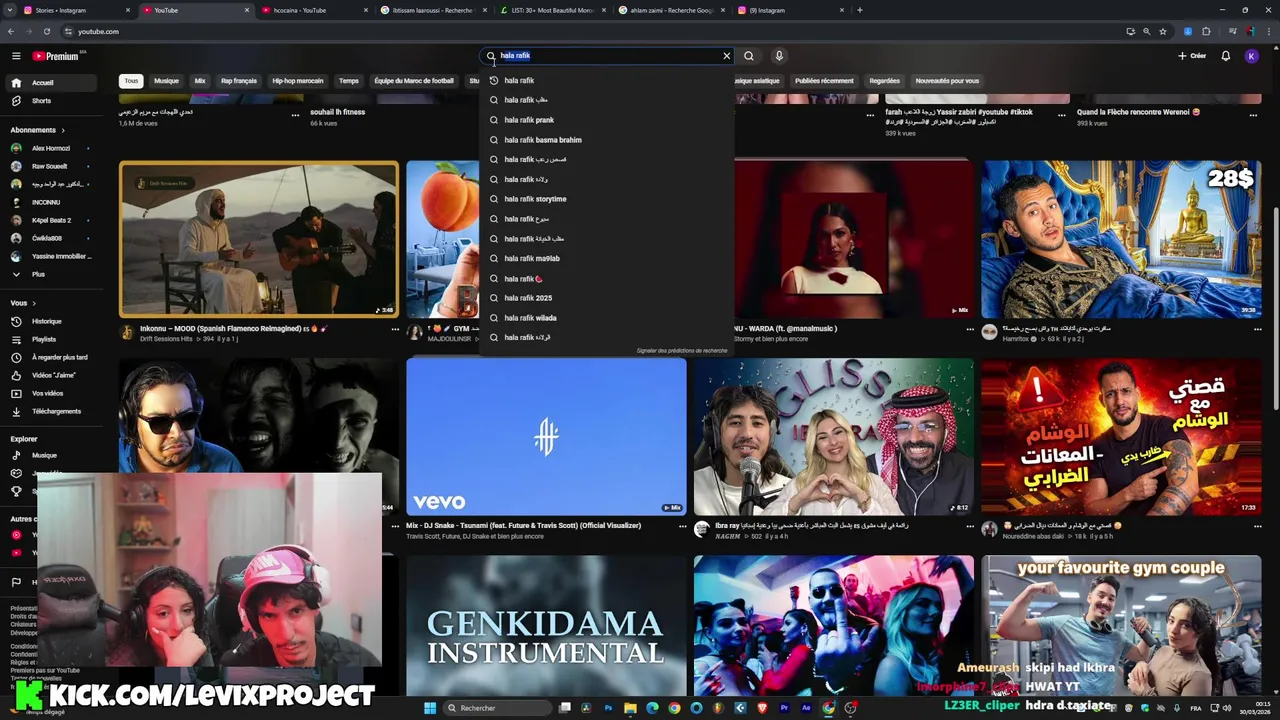Open the Windows Start menu
This screenshot has width=1280, height=720.
pos(430,708)
